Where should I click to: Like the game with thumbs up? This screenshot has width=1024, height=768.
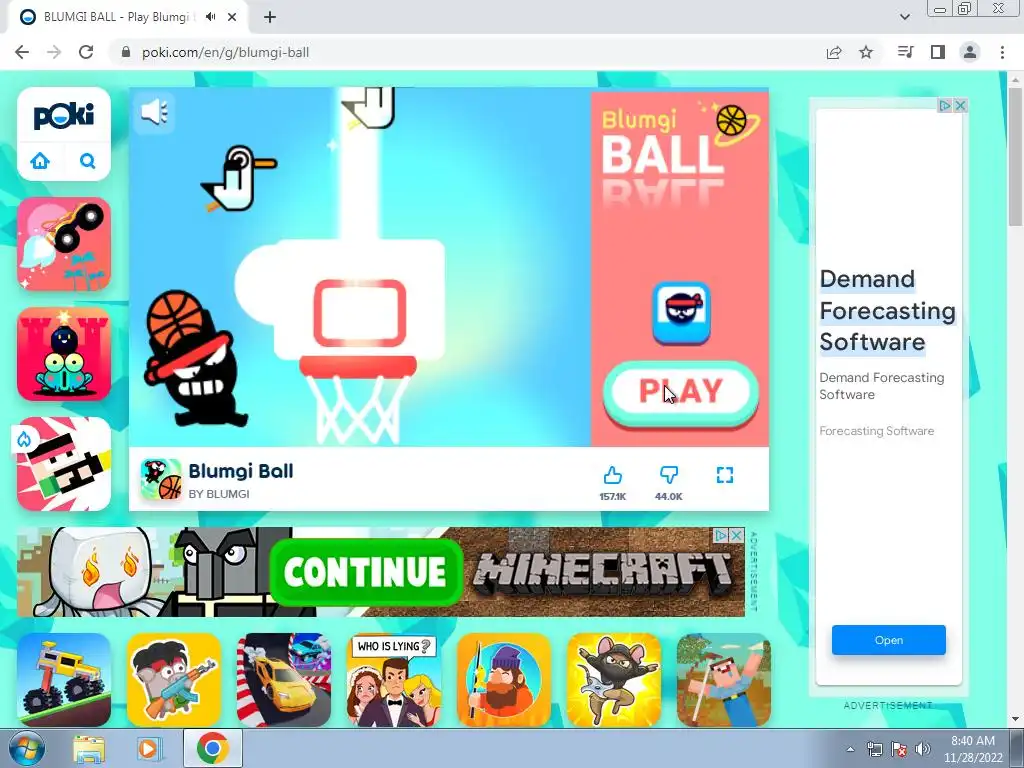(x=613, y=475)
